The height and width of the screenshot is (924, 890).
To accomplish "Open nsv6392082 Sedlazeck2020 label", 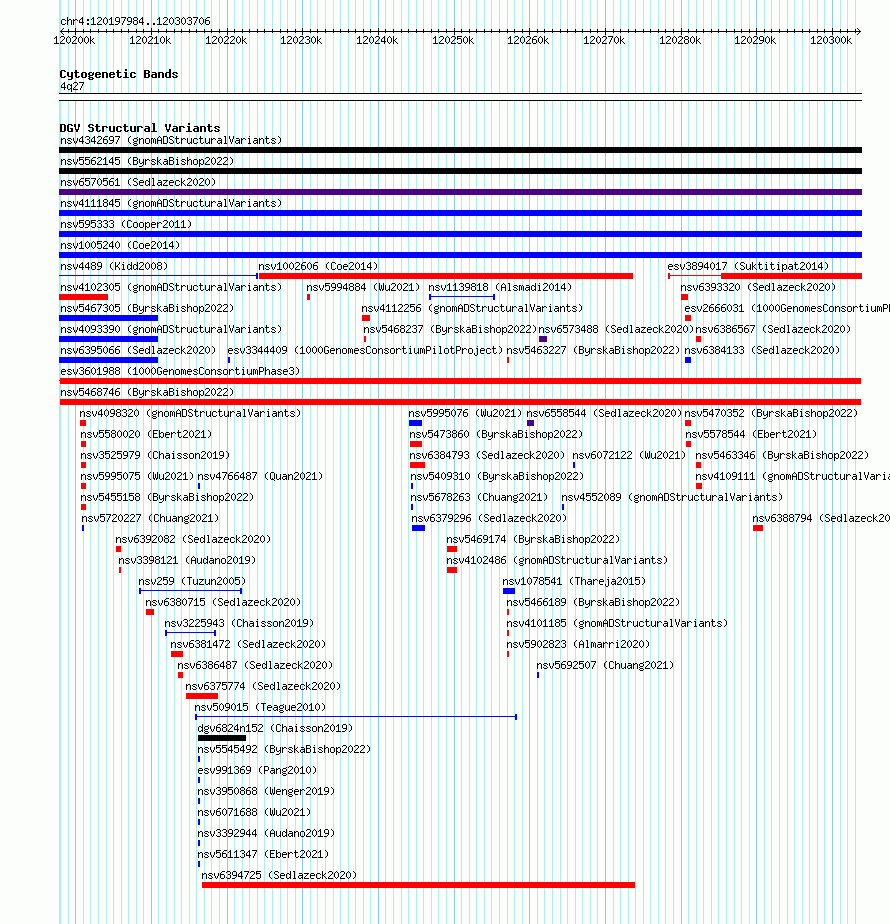I will pyautogui.click(x=193, y=539).
